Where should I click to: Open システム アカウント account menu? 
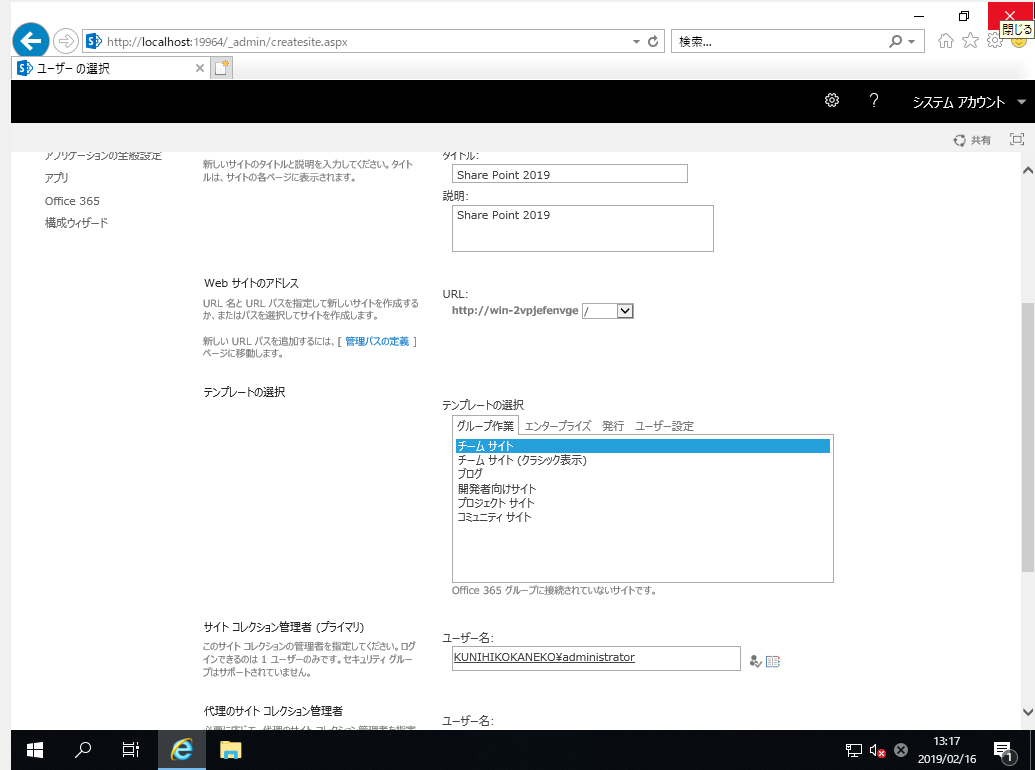[968, 102]
